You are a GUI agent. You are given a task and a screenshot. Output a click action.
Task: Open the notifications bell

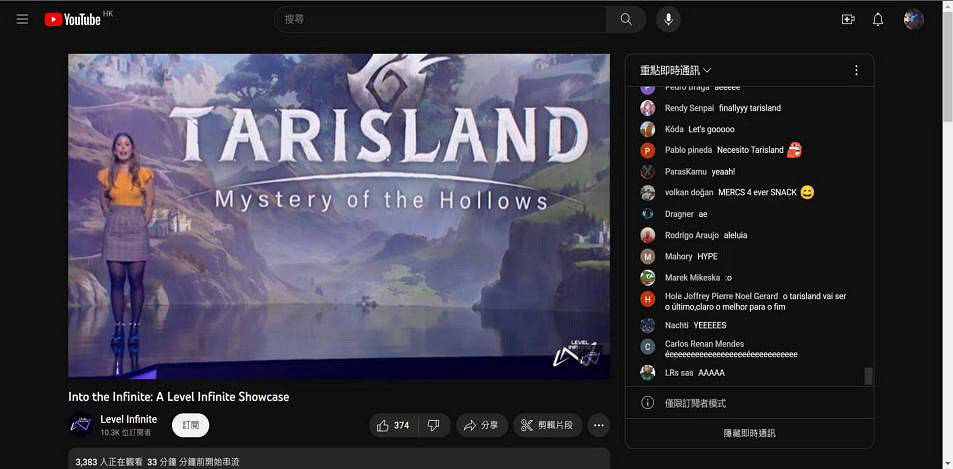(878, 19)
